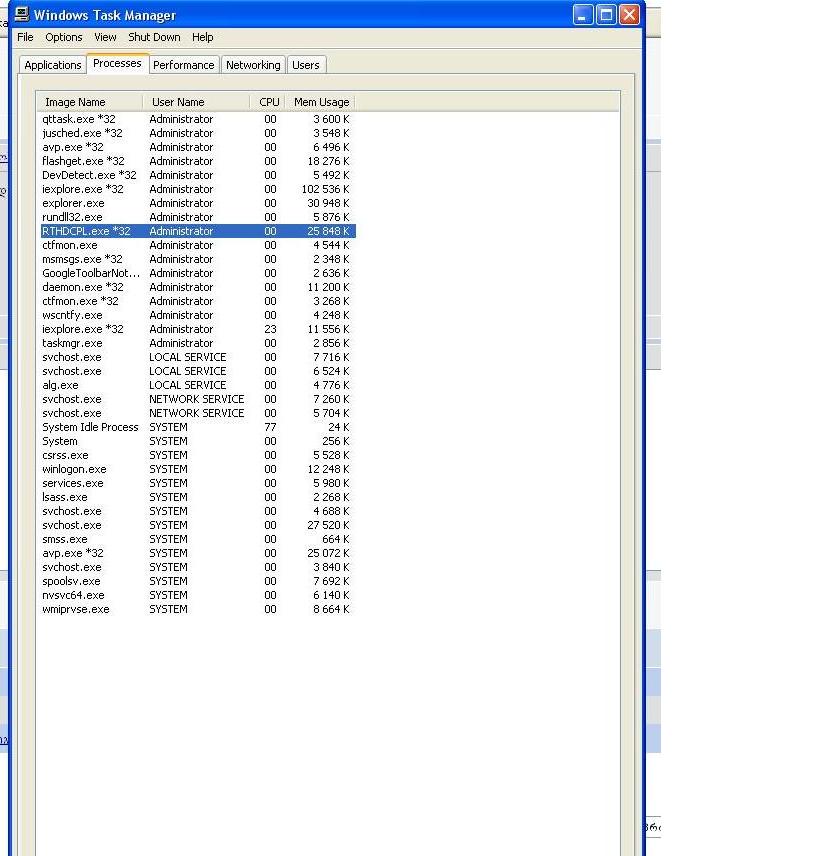This screenshot has height=856, width=840.
Task: Select the wscntfy.exe process
Action: point(198,316)
